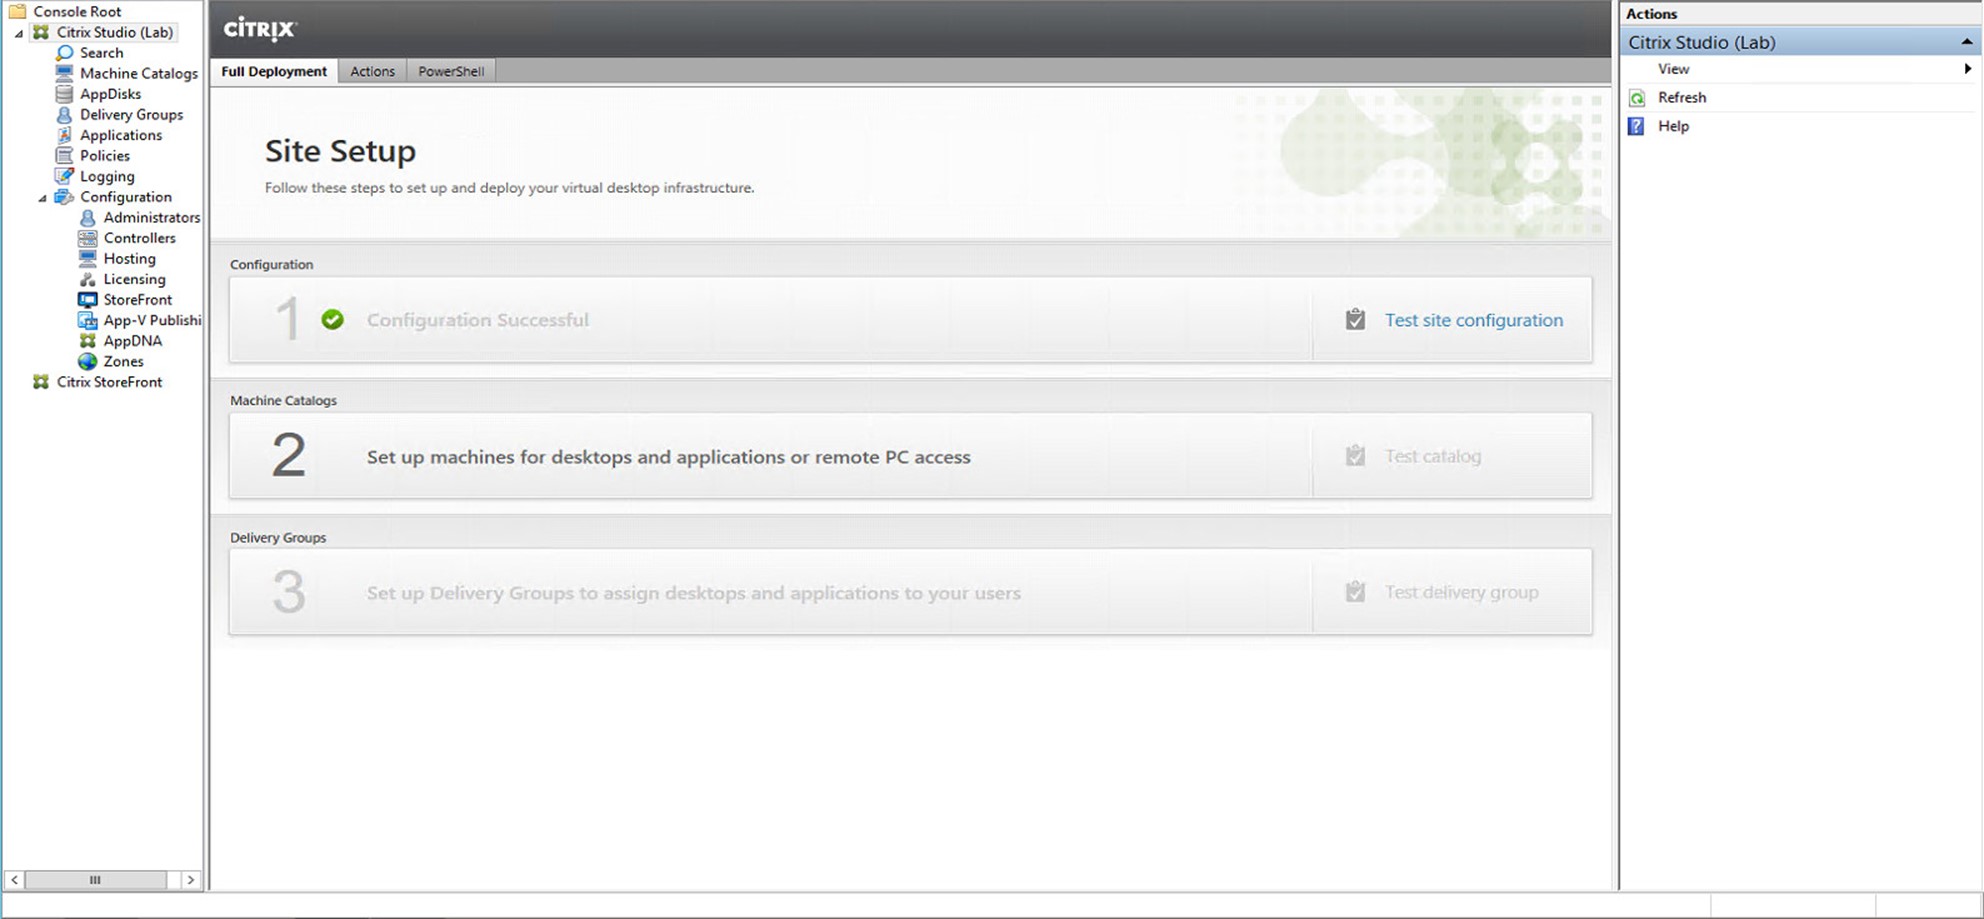Image resolution: width=1984 pixels, height=919 pixels.
Task: Select the Zones tree label
Action: coord(123,362)
